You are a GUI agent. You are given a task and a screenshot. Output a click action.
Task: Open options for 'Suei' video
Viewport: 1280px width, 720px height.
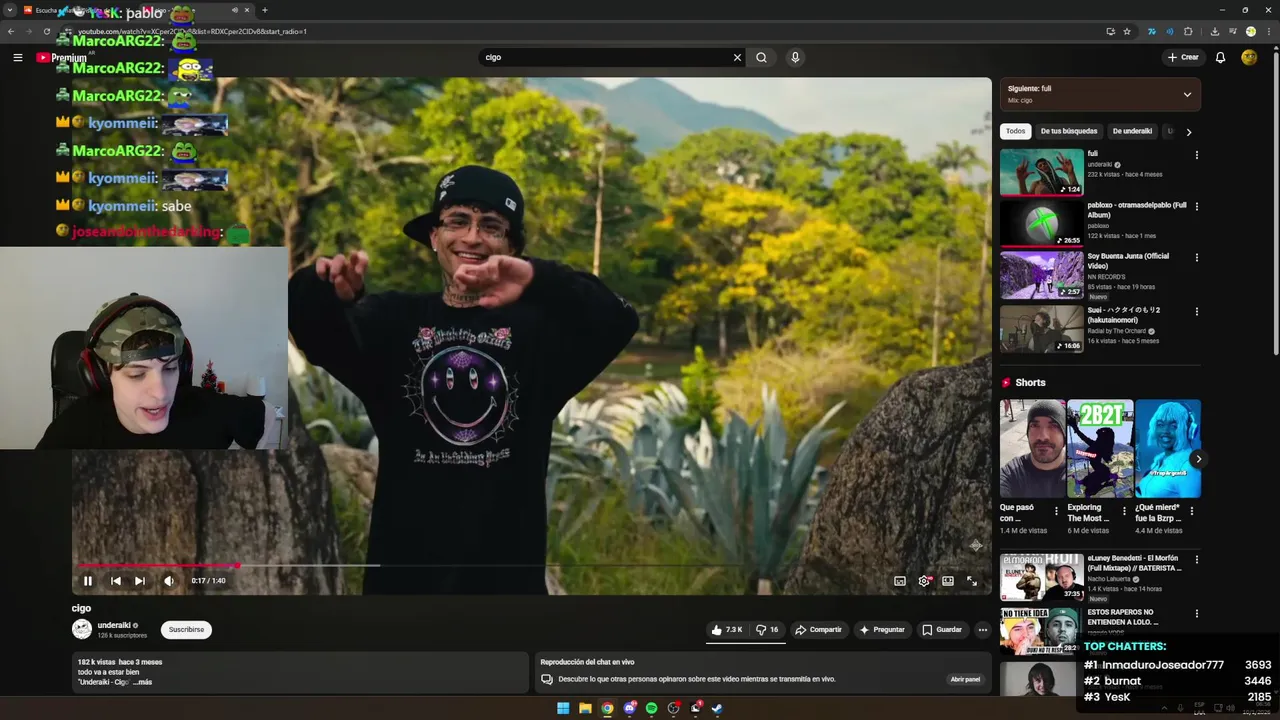[1196, 311]
